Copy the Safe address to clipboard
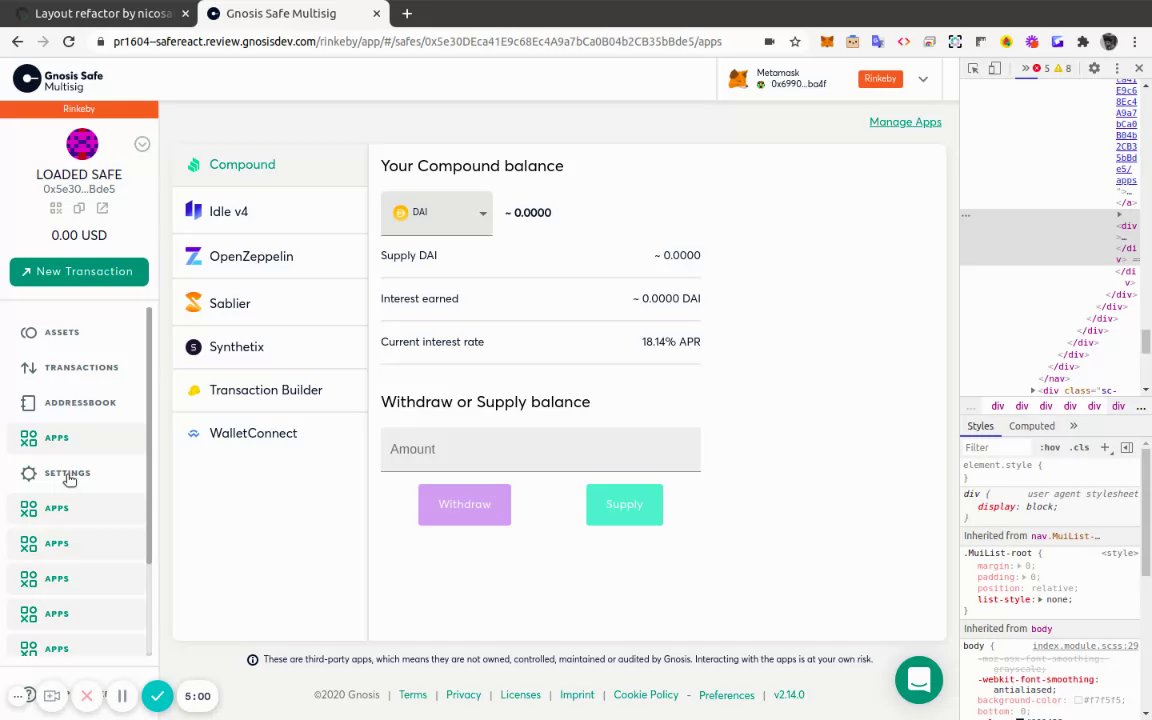This screenshot has height=720, width=1152. [x=79, y=209]
